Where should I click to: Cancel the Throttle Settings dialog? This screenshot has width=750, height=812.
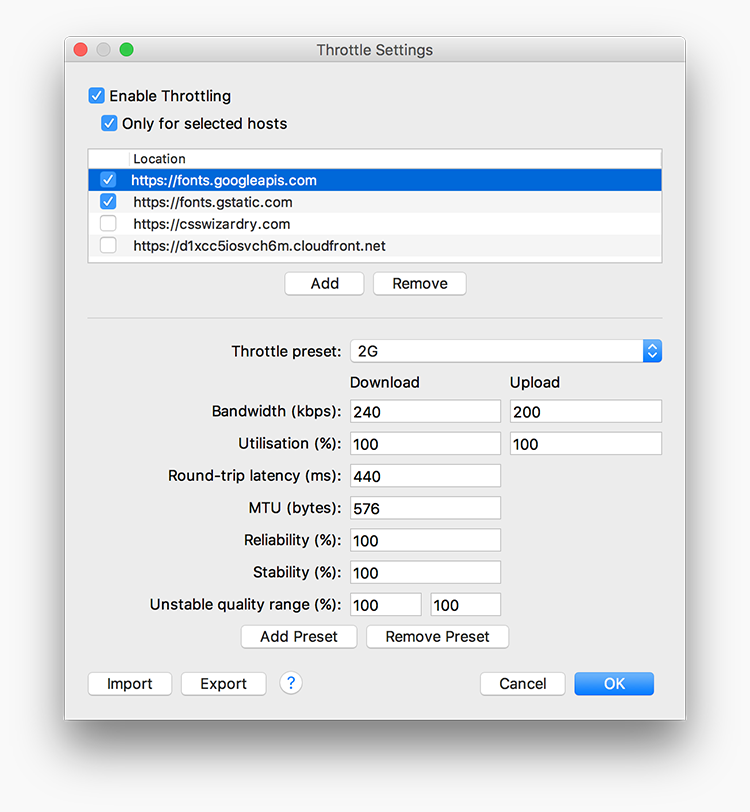523,684
